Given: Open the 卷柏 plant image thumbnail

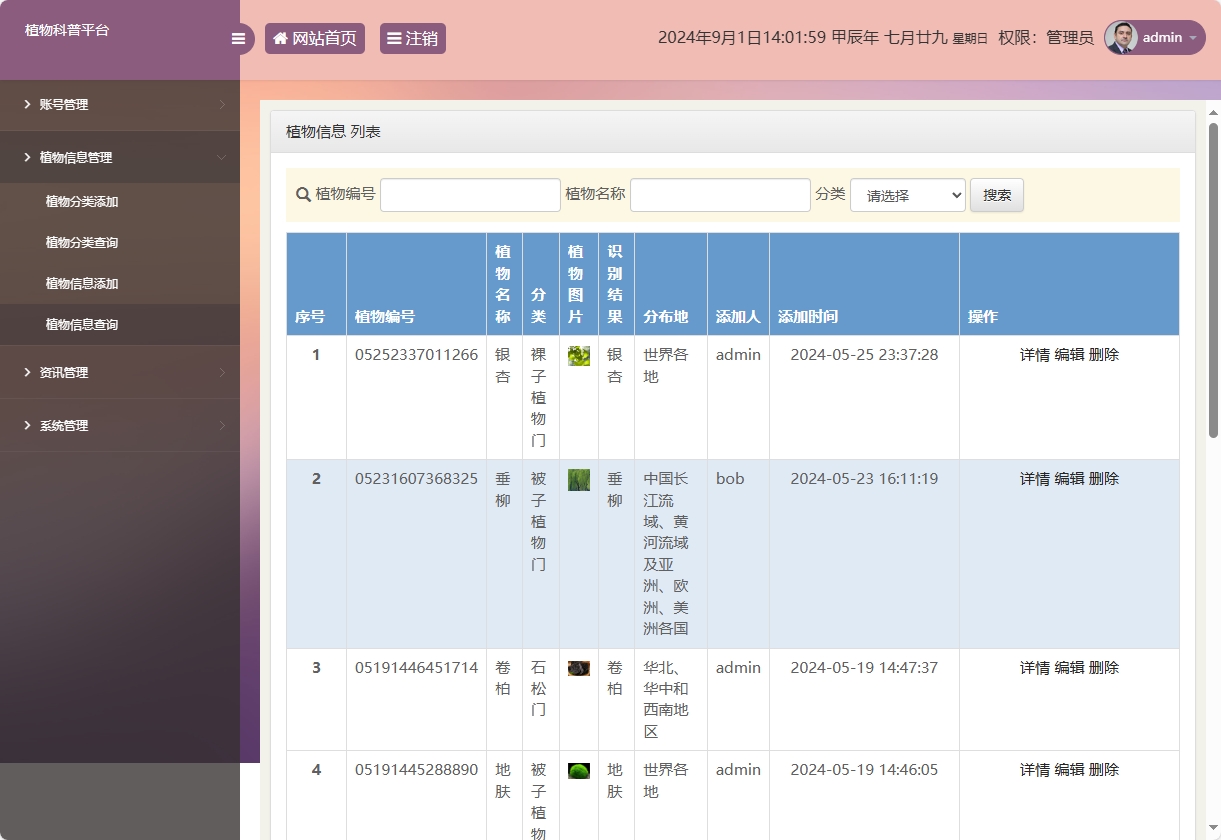Looking at the screenshot, I should [579, 668].
